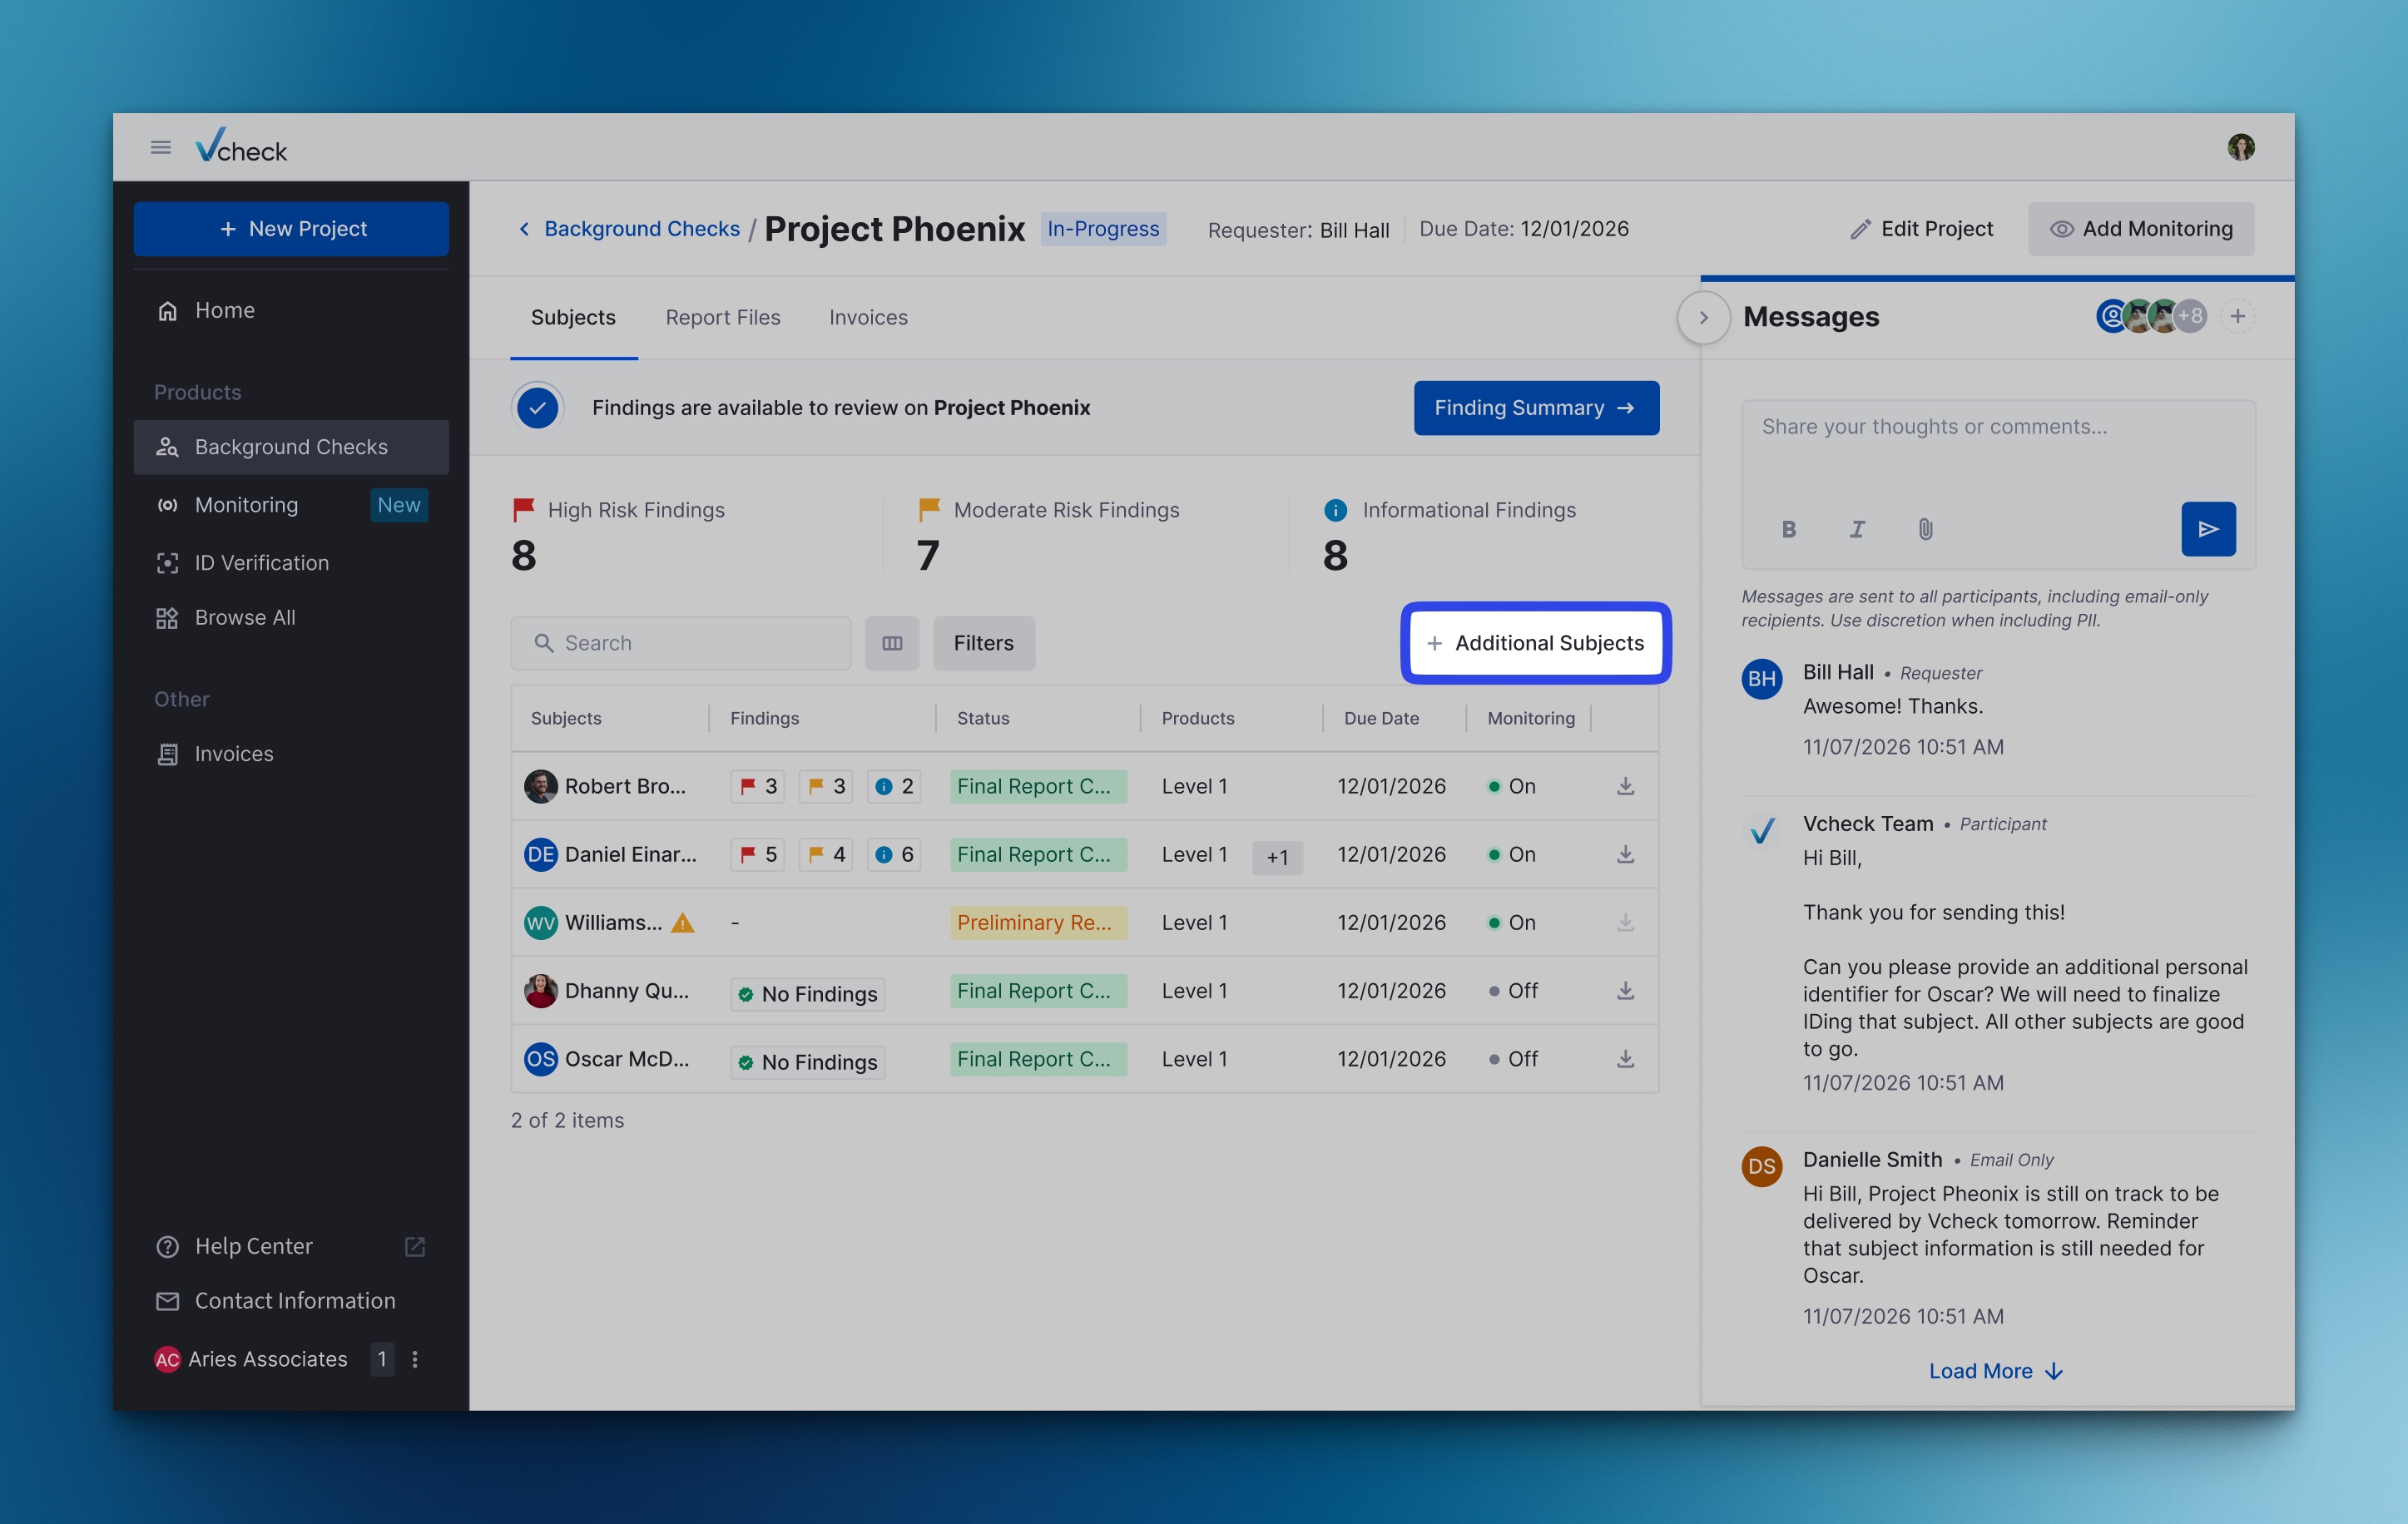Toggle monitoring Off for Dhanny Qu
The image size is (2408, 1524).
pyautogui.click(x=1513, y=991)
